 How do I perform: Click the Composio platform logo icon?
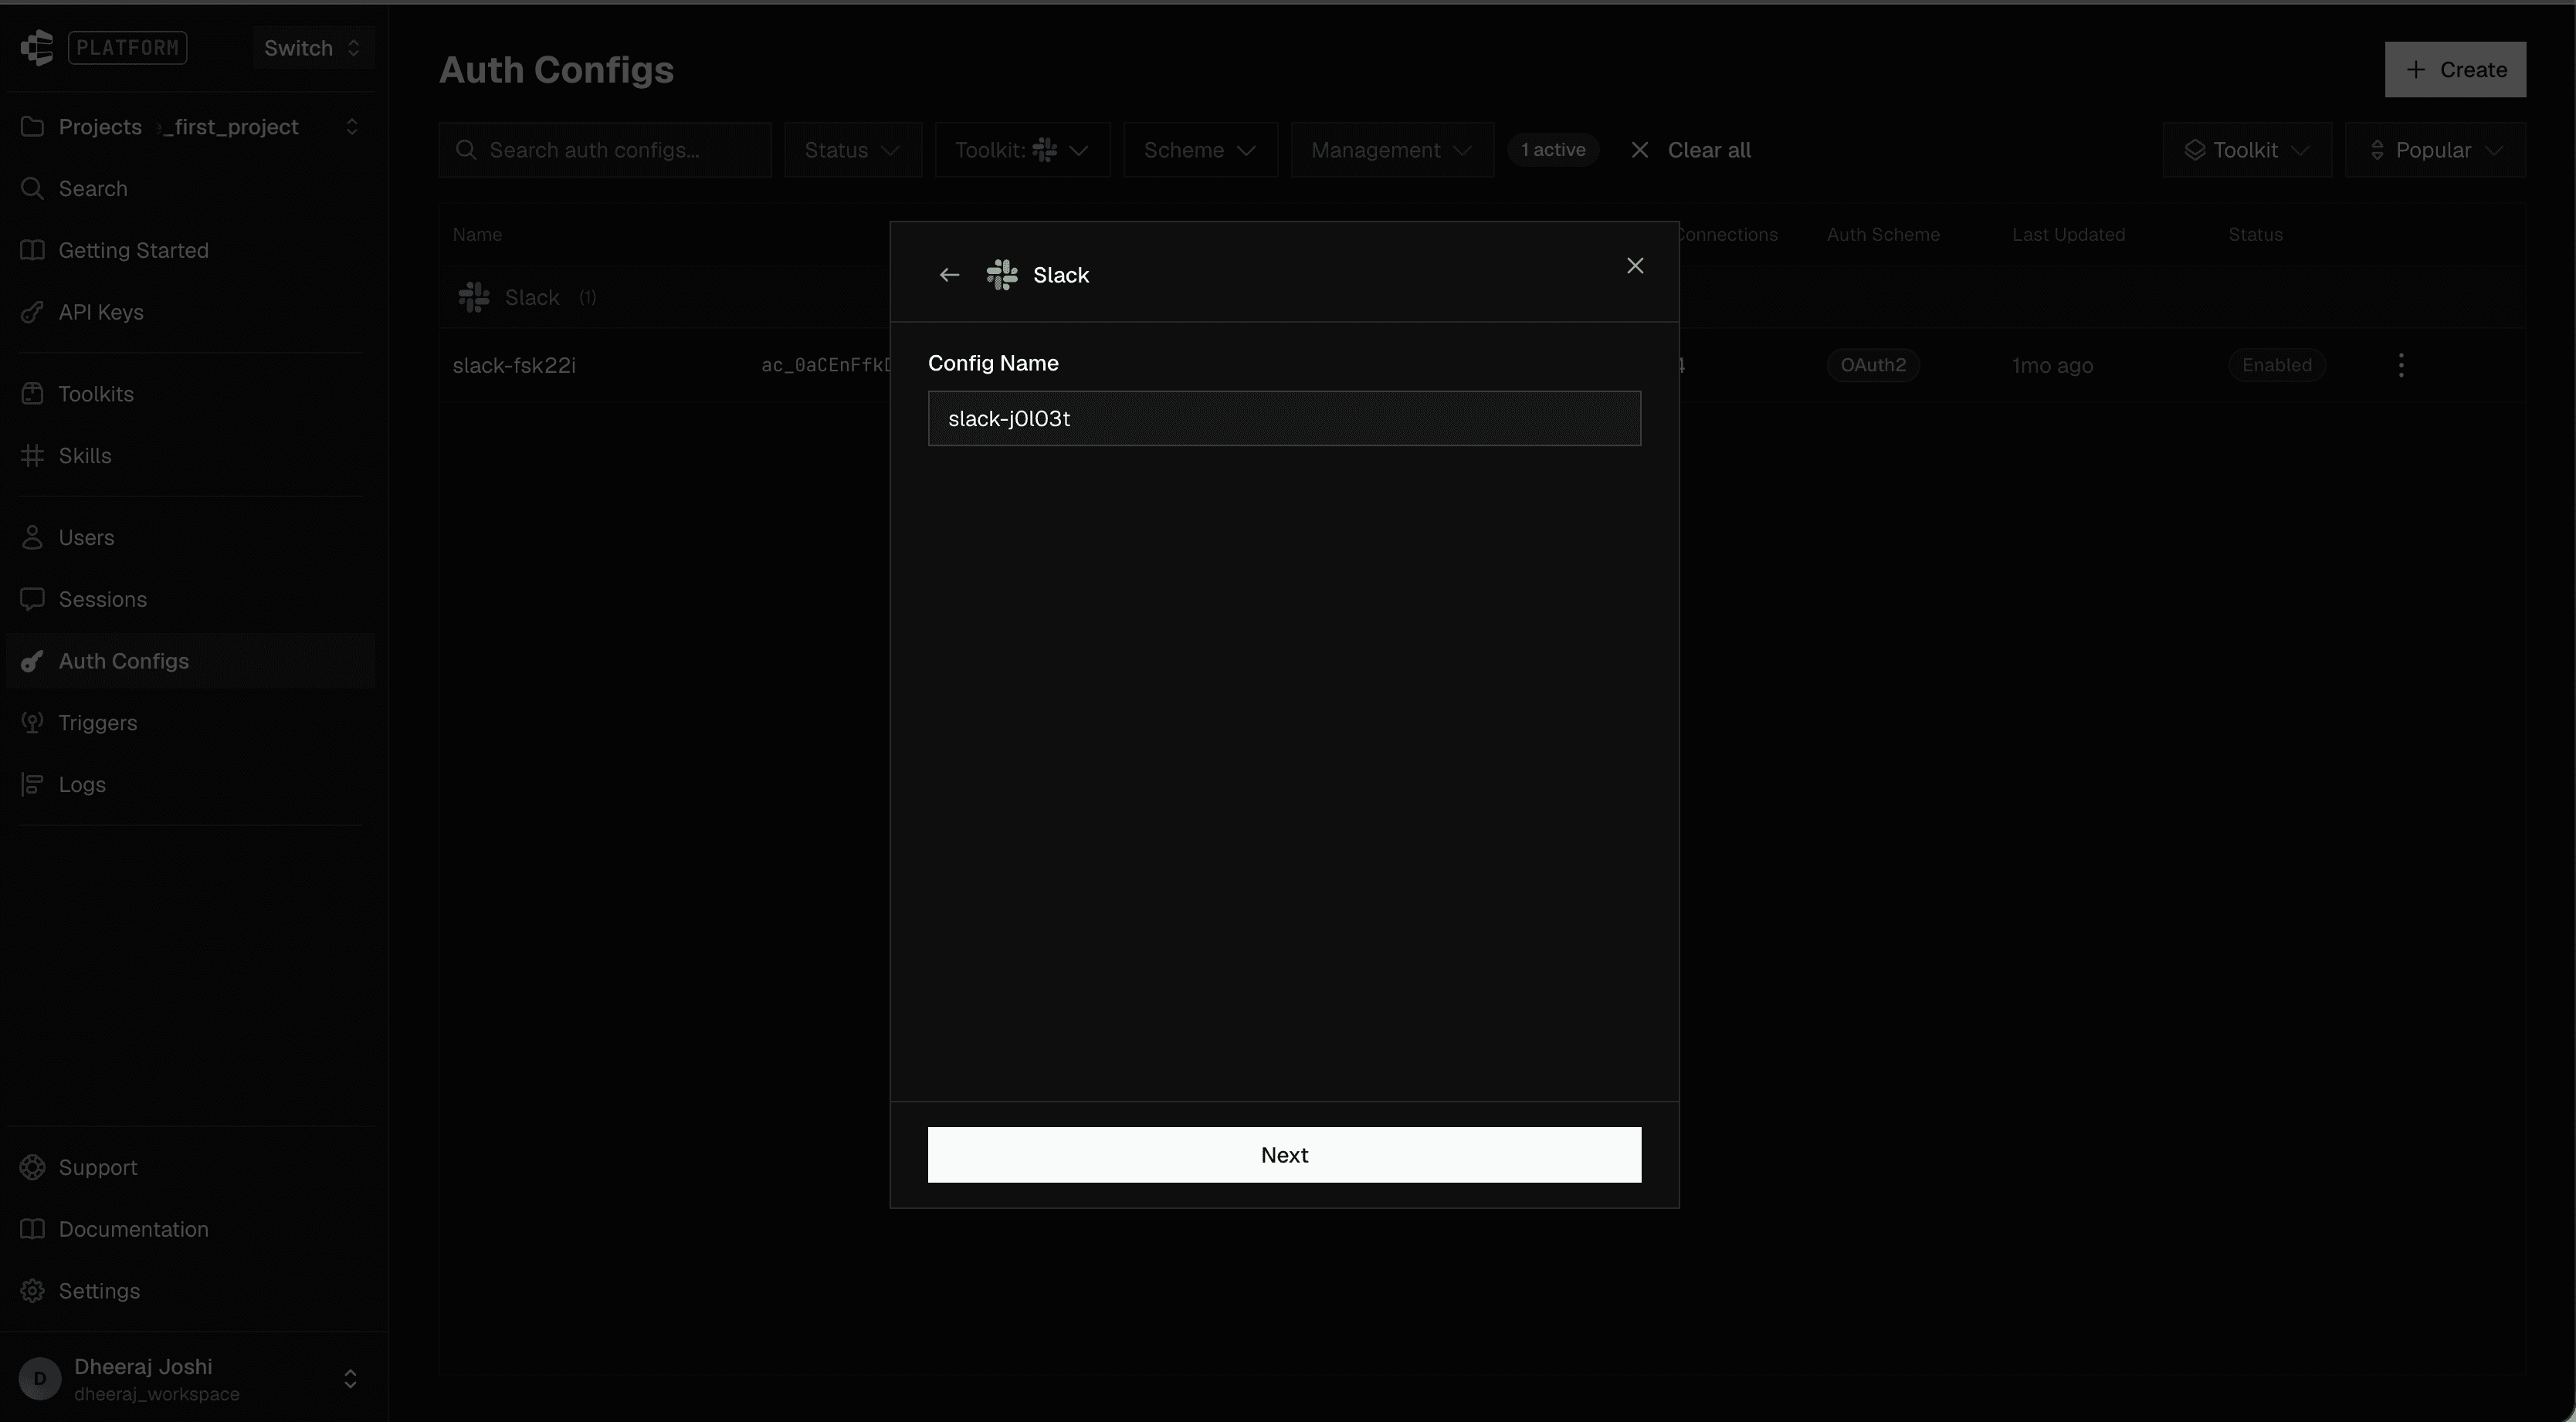point(37,47)
